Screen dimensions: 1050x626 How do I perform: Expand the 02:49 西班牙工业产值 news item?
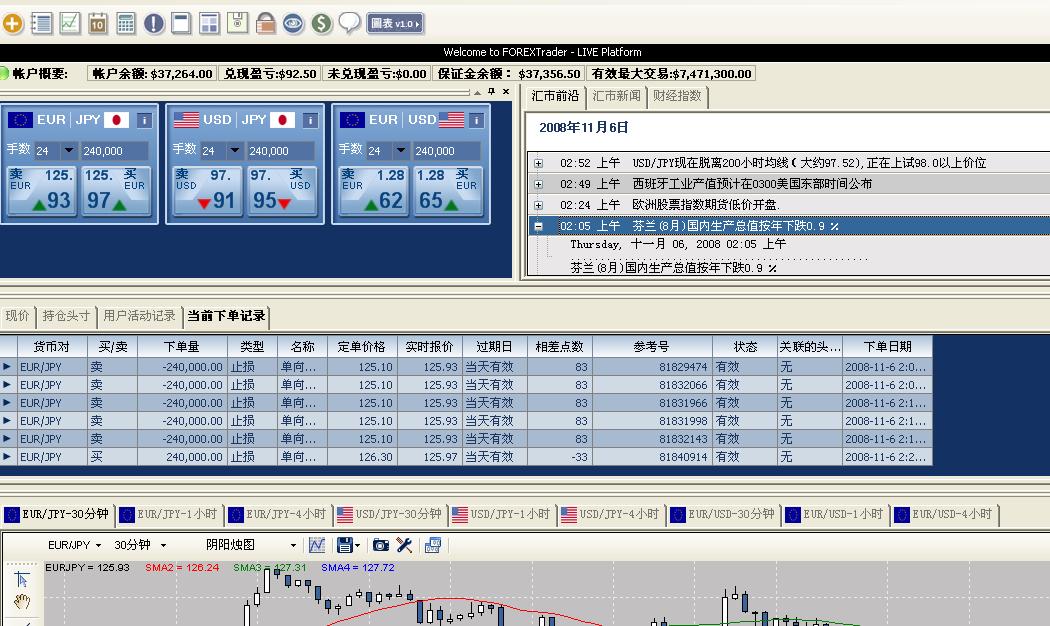[538, 183]
